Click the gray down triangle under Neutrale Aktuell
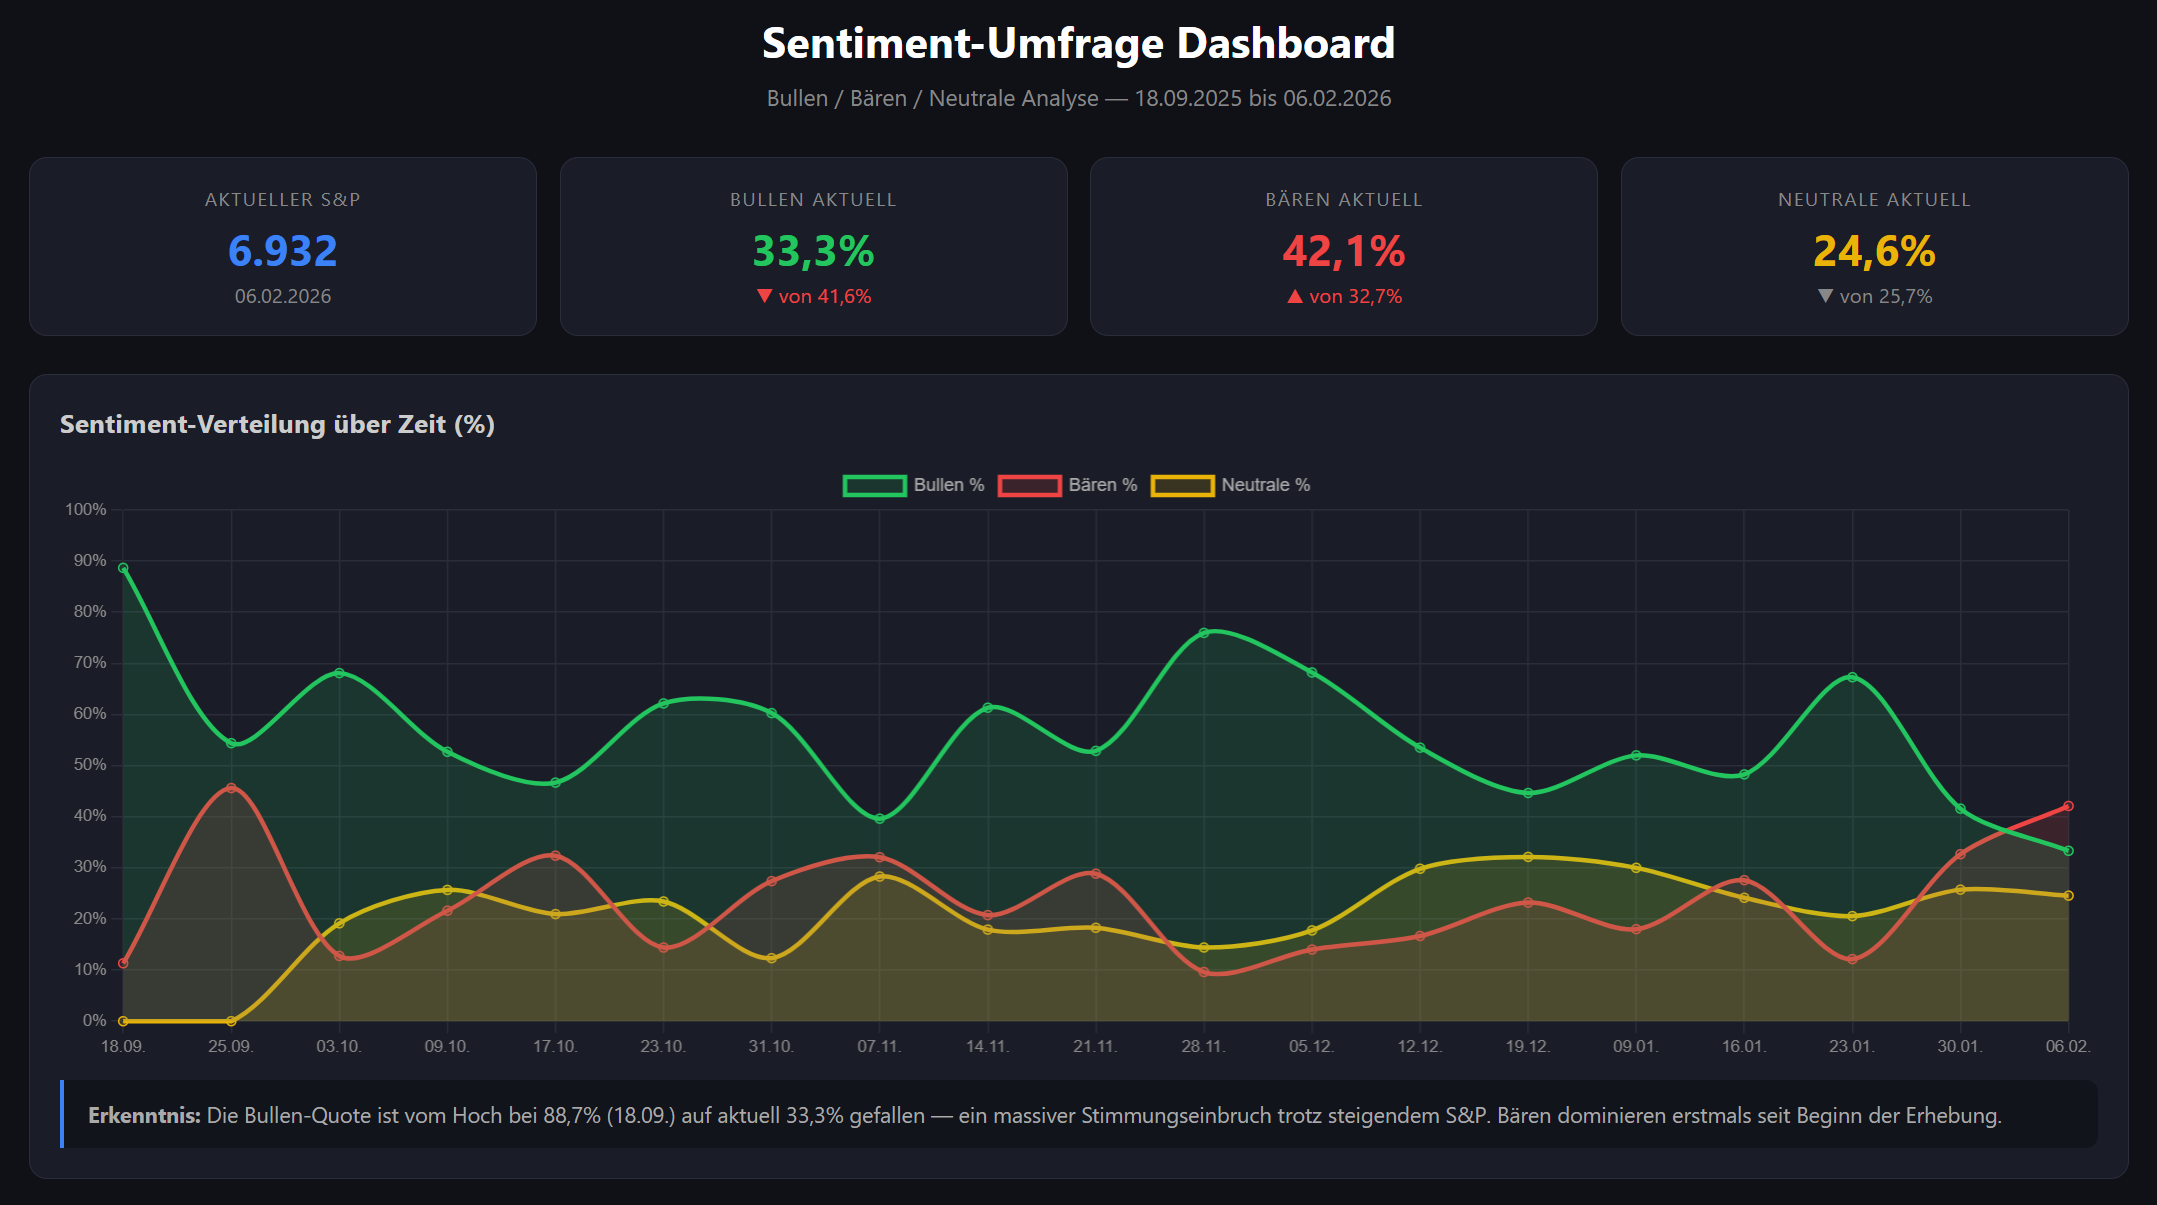The height and width of the screenshot is (1205, 2157). (x=1825, y=296)
